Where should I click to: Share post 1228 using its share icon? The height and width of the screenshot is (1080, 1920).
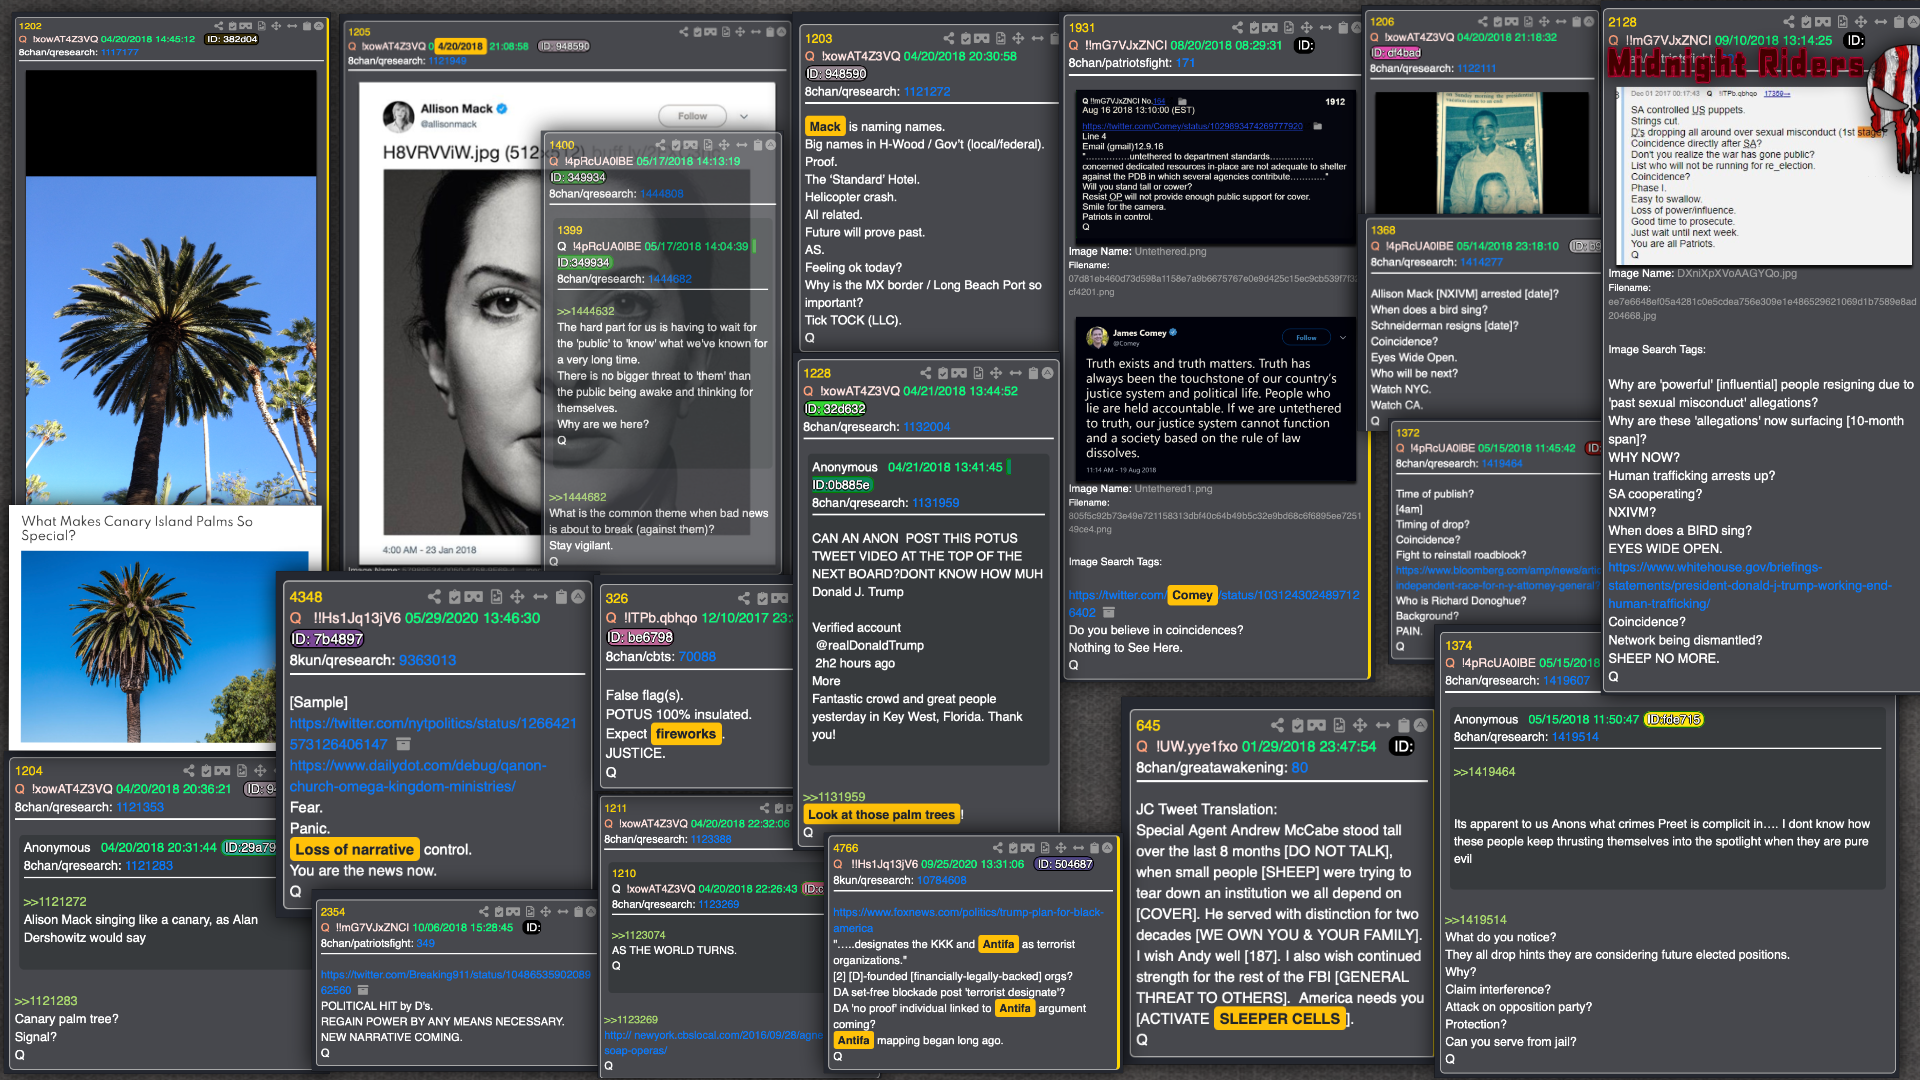click(x=925, y=373)
